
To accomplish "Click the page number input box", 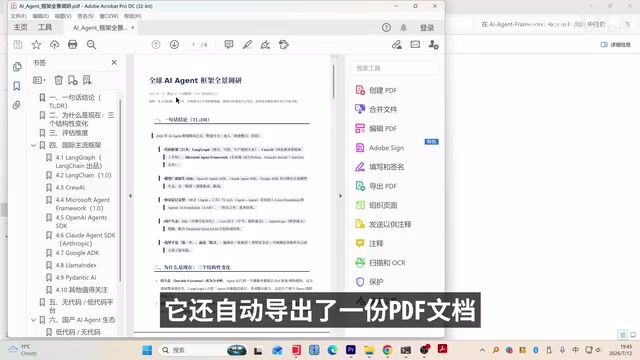I will 193,45.
